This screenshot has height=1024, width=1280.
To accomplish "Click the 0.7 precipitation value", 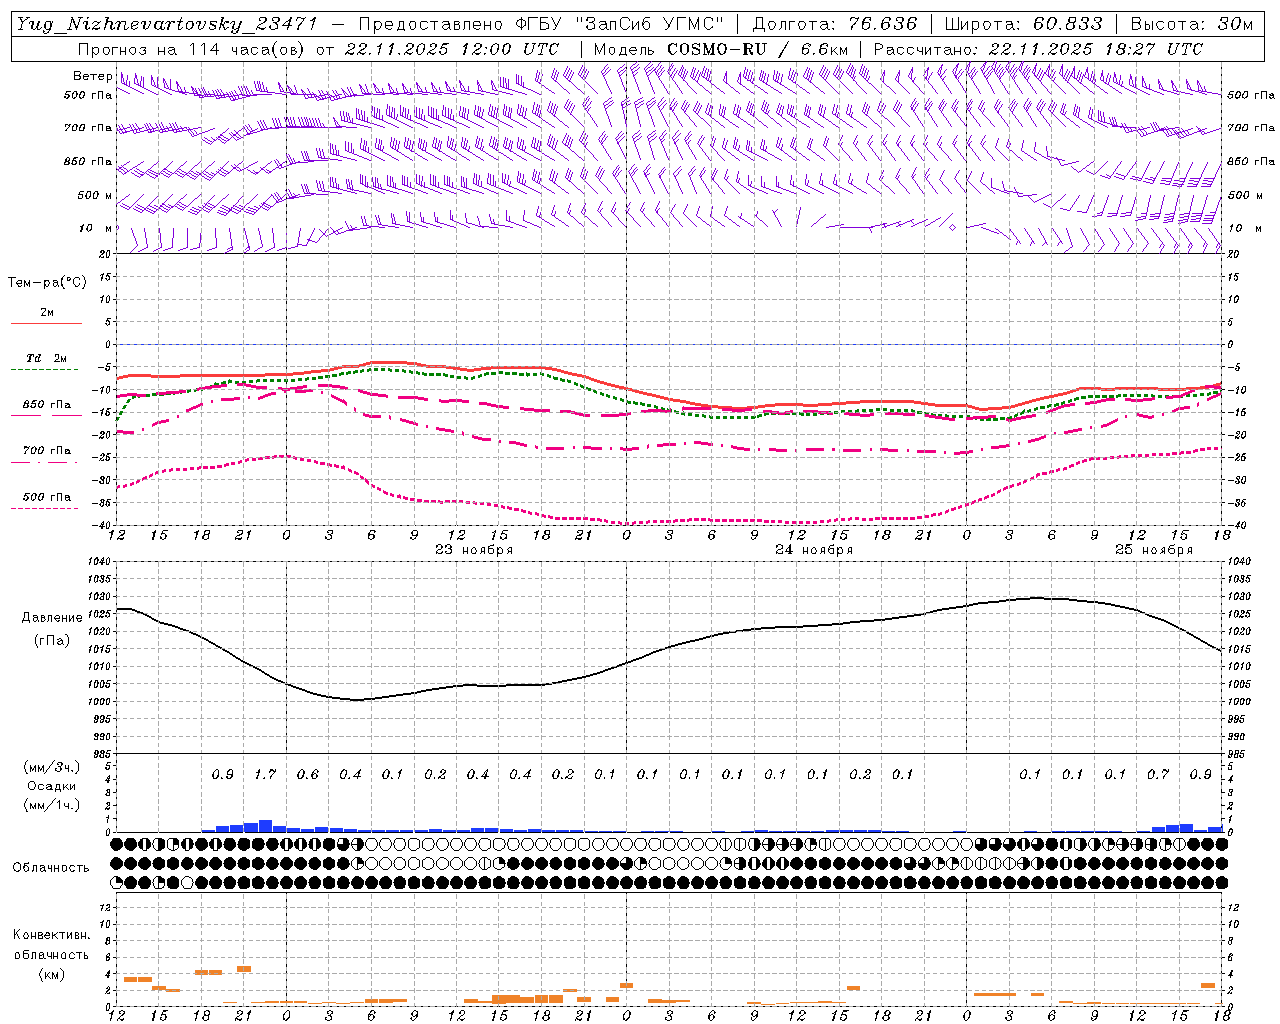I will tap(1158, 775).
